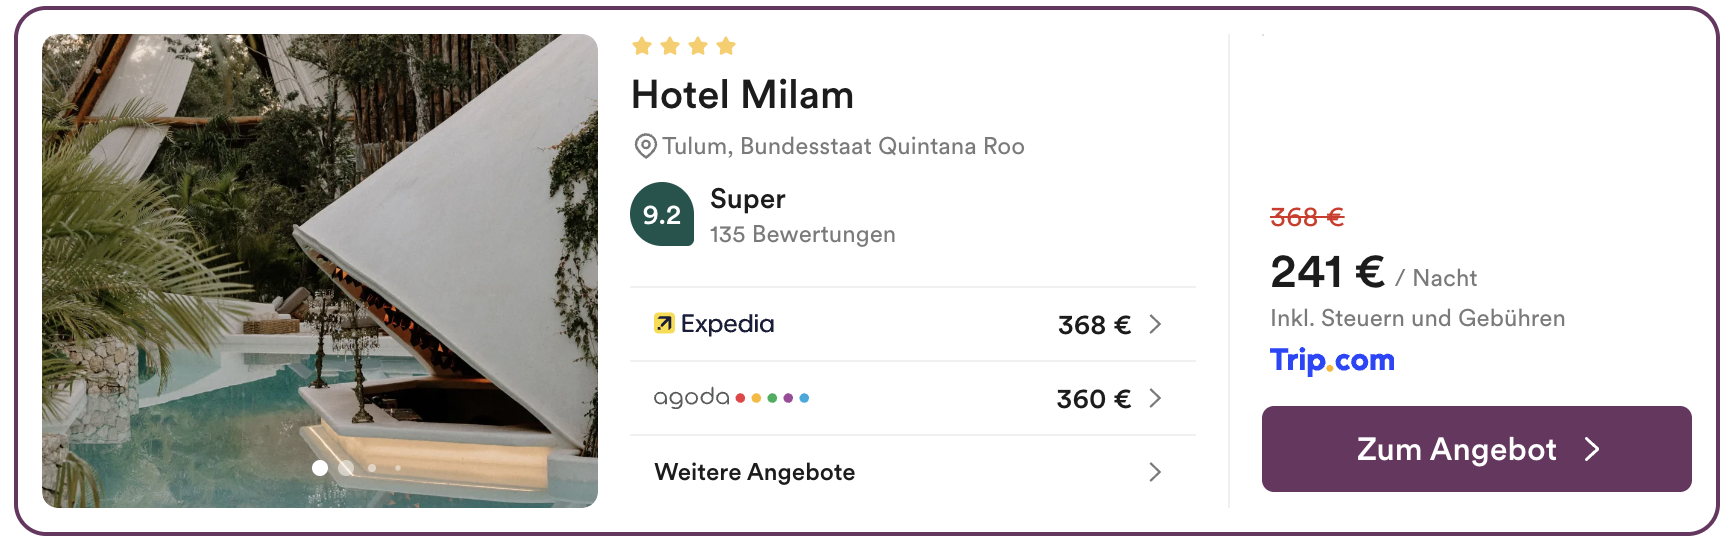
Task: Click the location pin icon beside Tulum
Action: tap(646, 146)
